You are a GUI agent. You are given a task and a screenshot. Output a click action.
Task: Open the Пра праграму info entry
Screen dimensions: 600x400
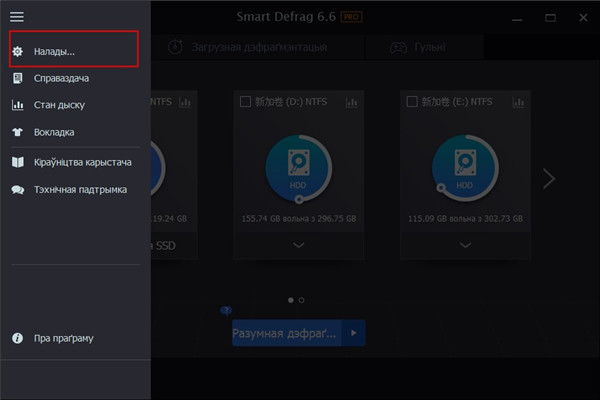coord(17,338)
